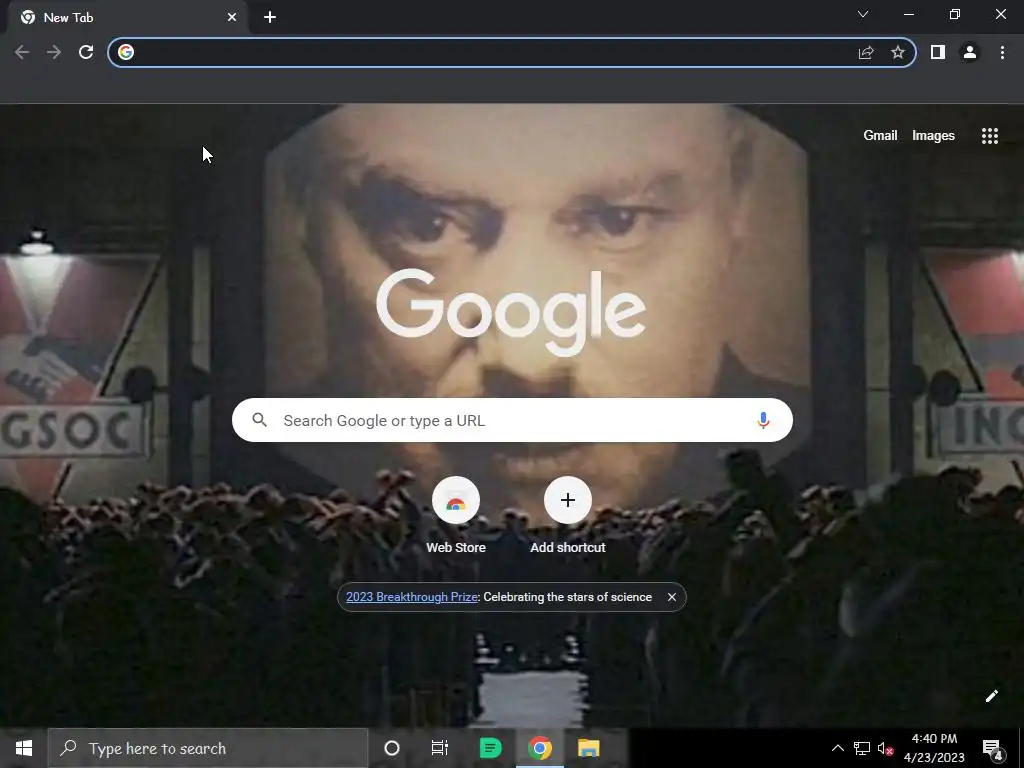Open network status tray icon

coord(861,748)
